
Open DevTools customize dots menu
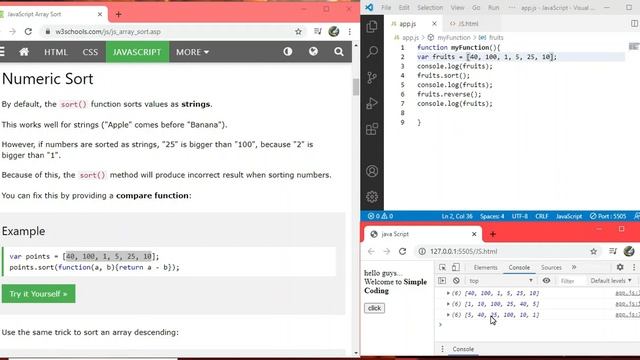[x=634, y=267]
